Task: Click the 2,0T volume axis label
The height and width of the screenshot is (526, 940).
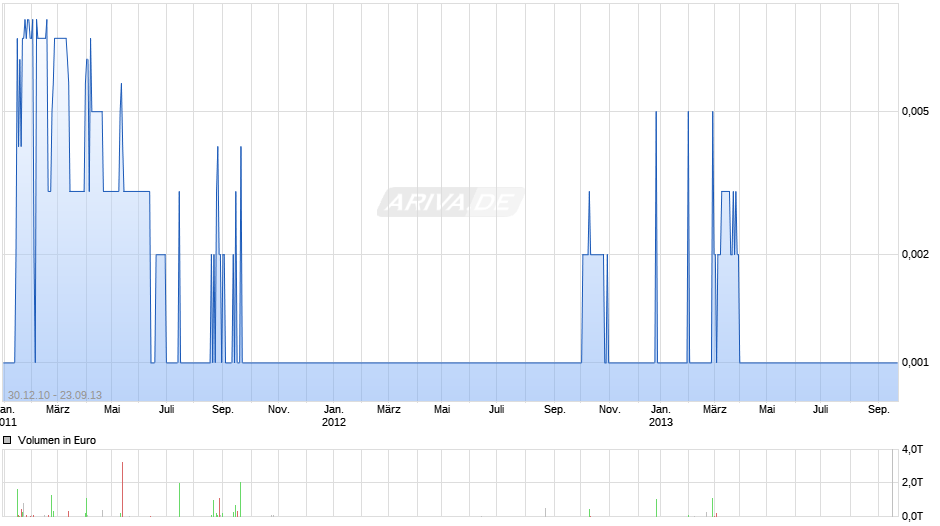Action: (x=912, y=482)
